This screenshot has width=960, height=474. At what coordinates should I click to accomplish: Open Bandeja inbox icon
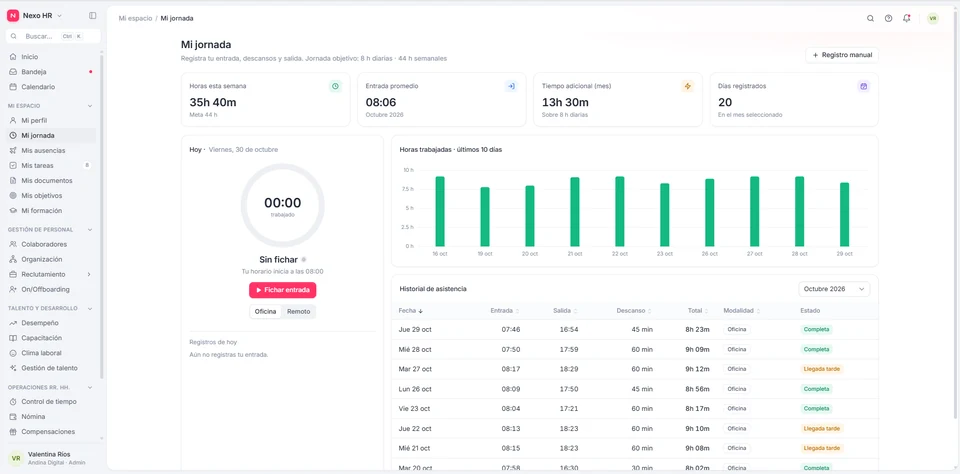[13, 72]
